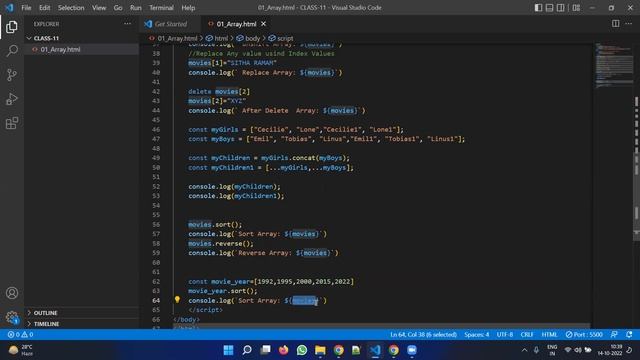The height and width of the screenshot is (360, 640).
Task: Click Ln 64, Col 38 status entry
Action: 423,334
